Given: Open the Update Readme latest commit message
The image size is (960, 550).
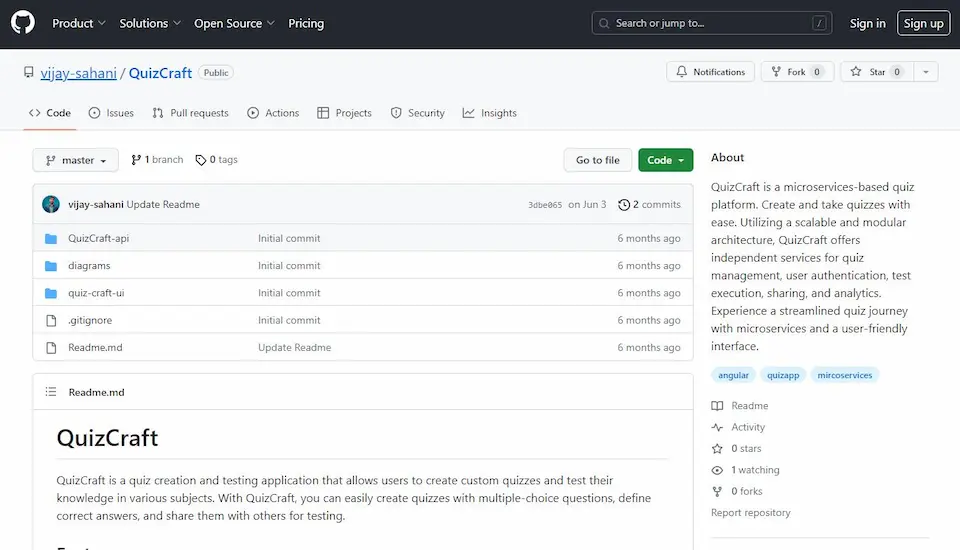Looking at the screenshot, I should tap(163, 205).
